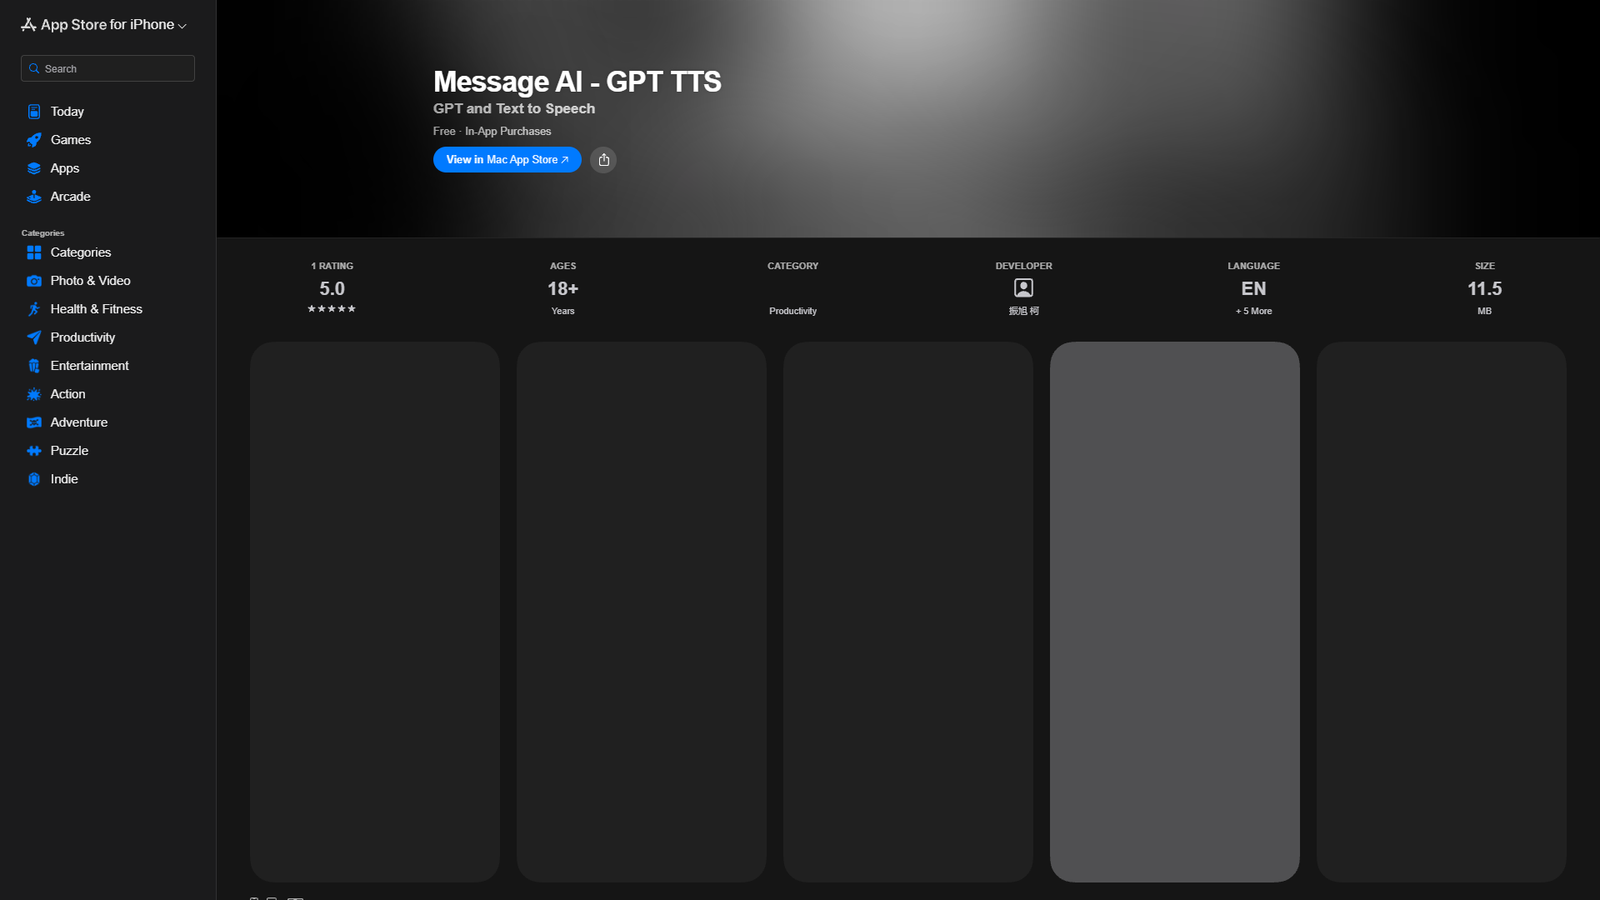Open the fifth screenshot placeholder
Screen dimensions: 1600x900
[1442, 612]
